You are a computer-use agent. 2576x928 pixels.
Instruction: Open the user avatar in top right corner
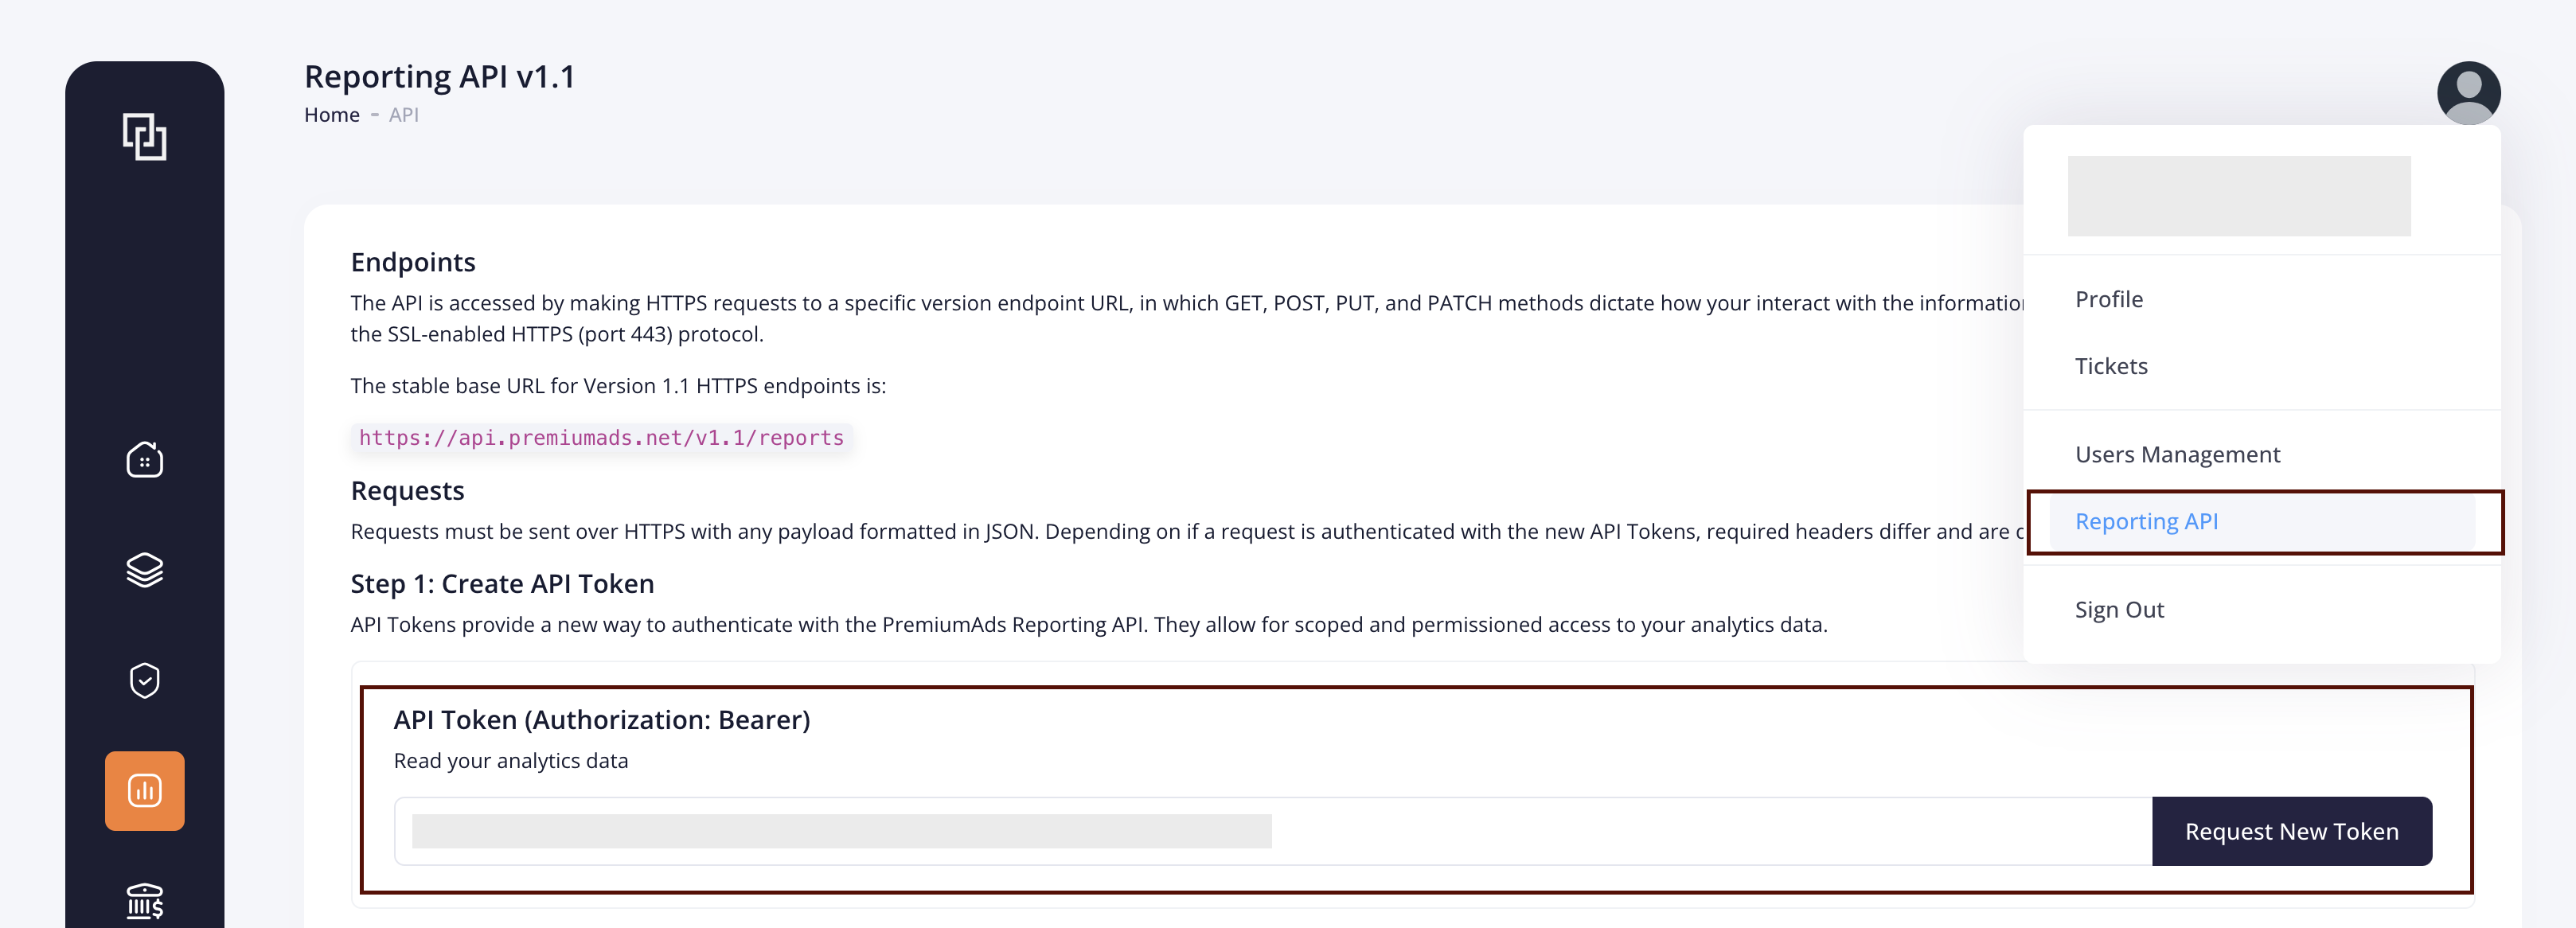(2469, 93)
